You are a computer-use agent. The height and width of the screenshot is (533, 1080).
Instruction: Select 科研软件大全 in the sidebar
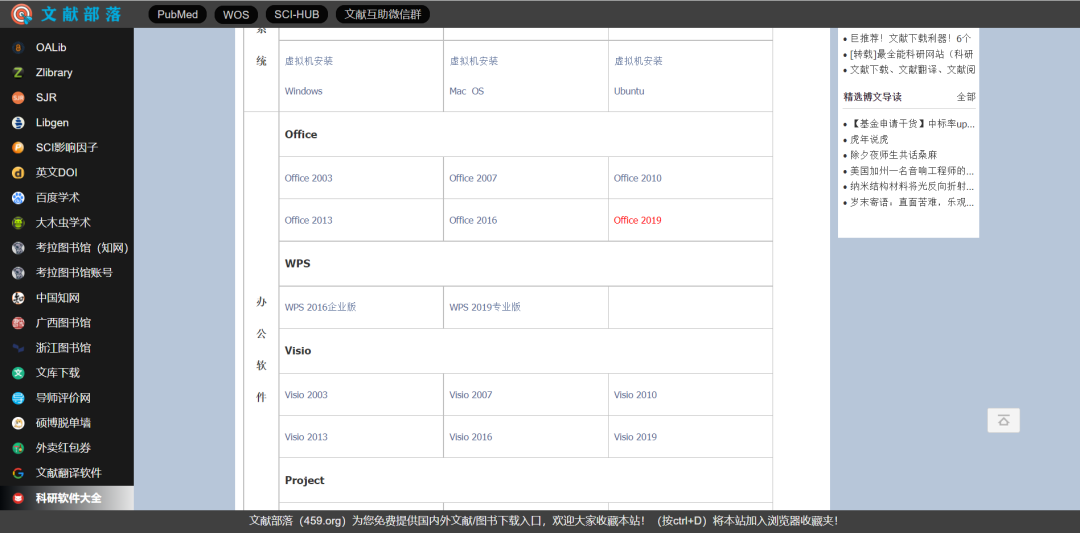click(67, 498)
